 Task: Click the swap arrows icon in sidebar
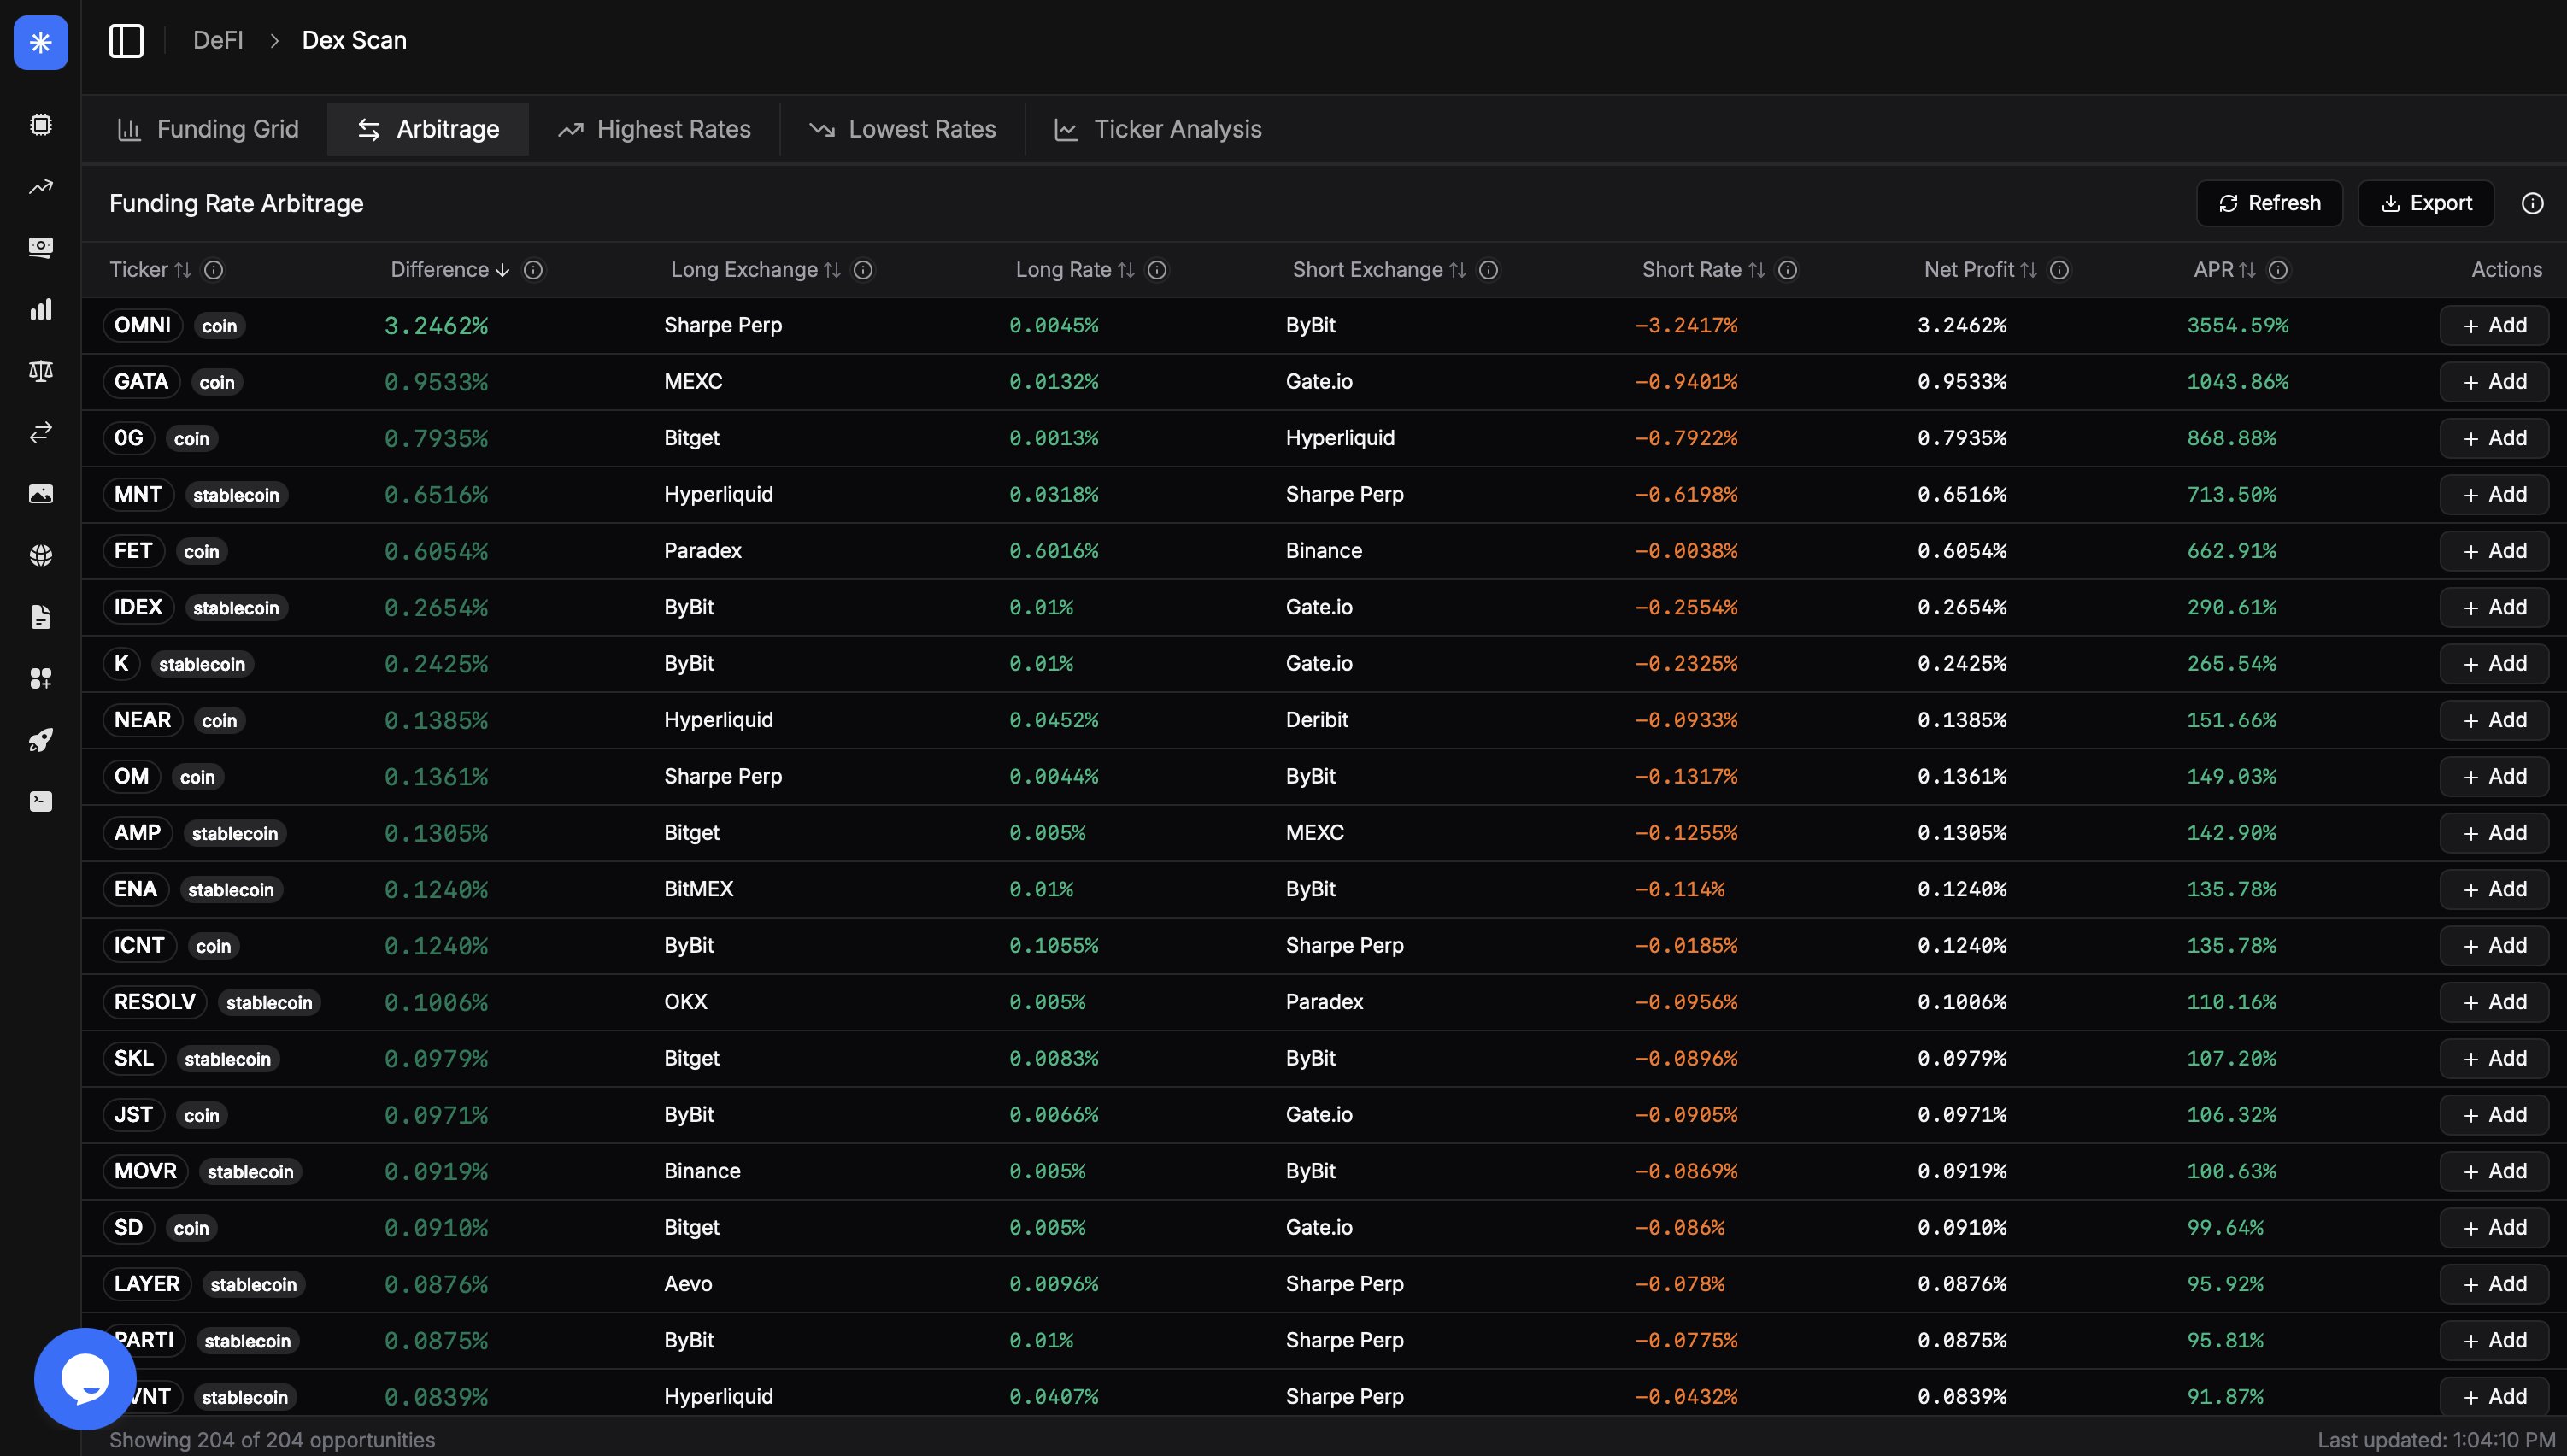point(41,432)
